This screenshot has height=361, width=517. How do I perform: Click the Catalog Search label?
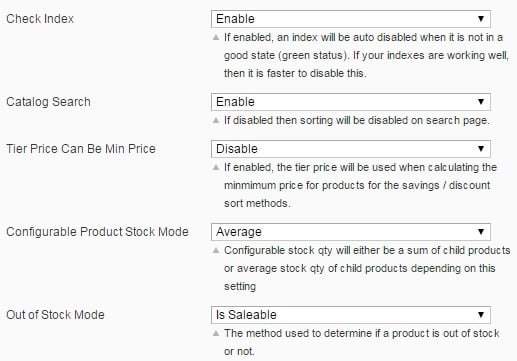(x=48, y=102)
